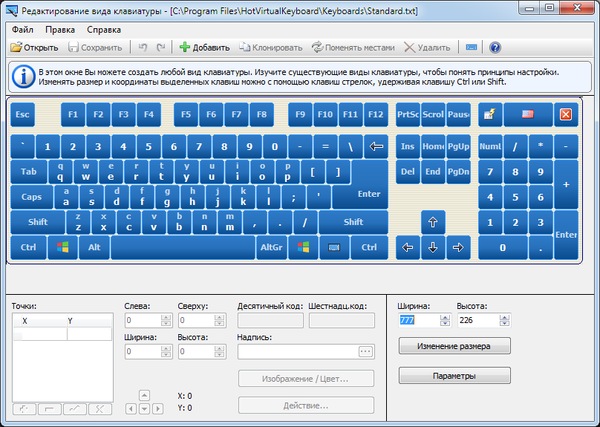600x427 pixels.
Task: Click the blue help question mark icon
Action: click(x=496, y=47)
